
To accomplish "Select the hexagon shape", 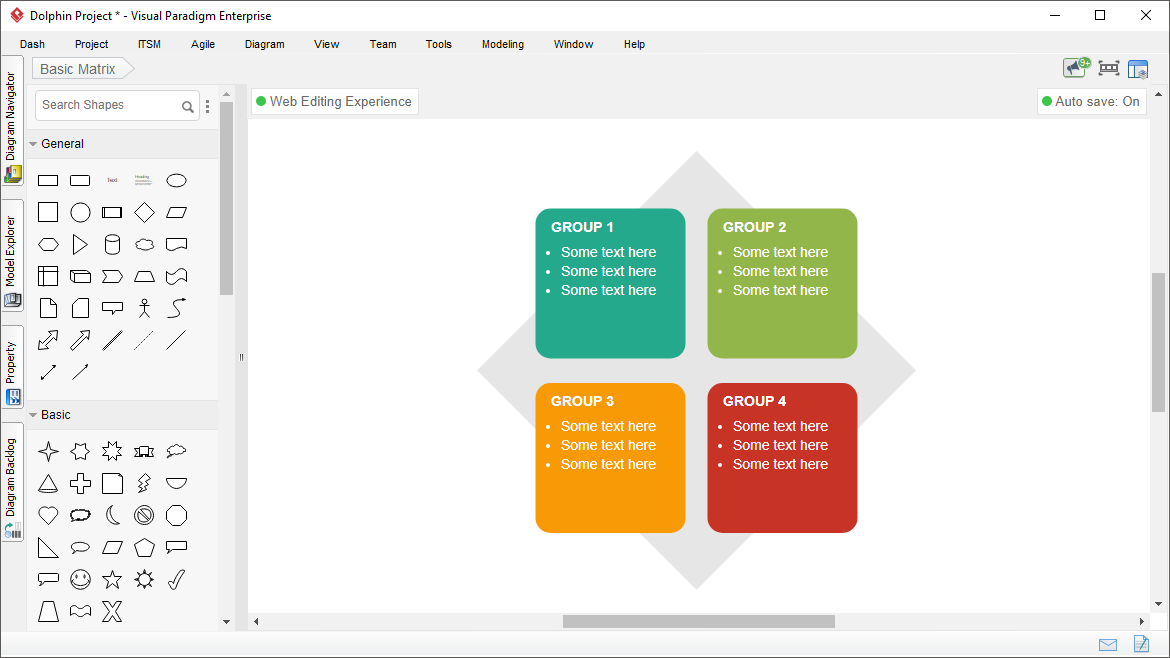I will pyautogui.click(x=48, y=245).
